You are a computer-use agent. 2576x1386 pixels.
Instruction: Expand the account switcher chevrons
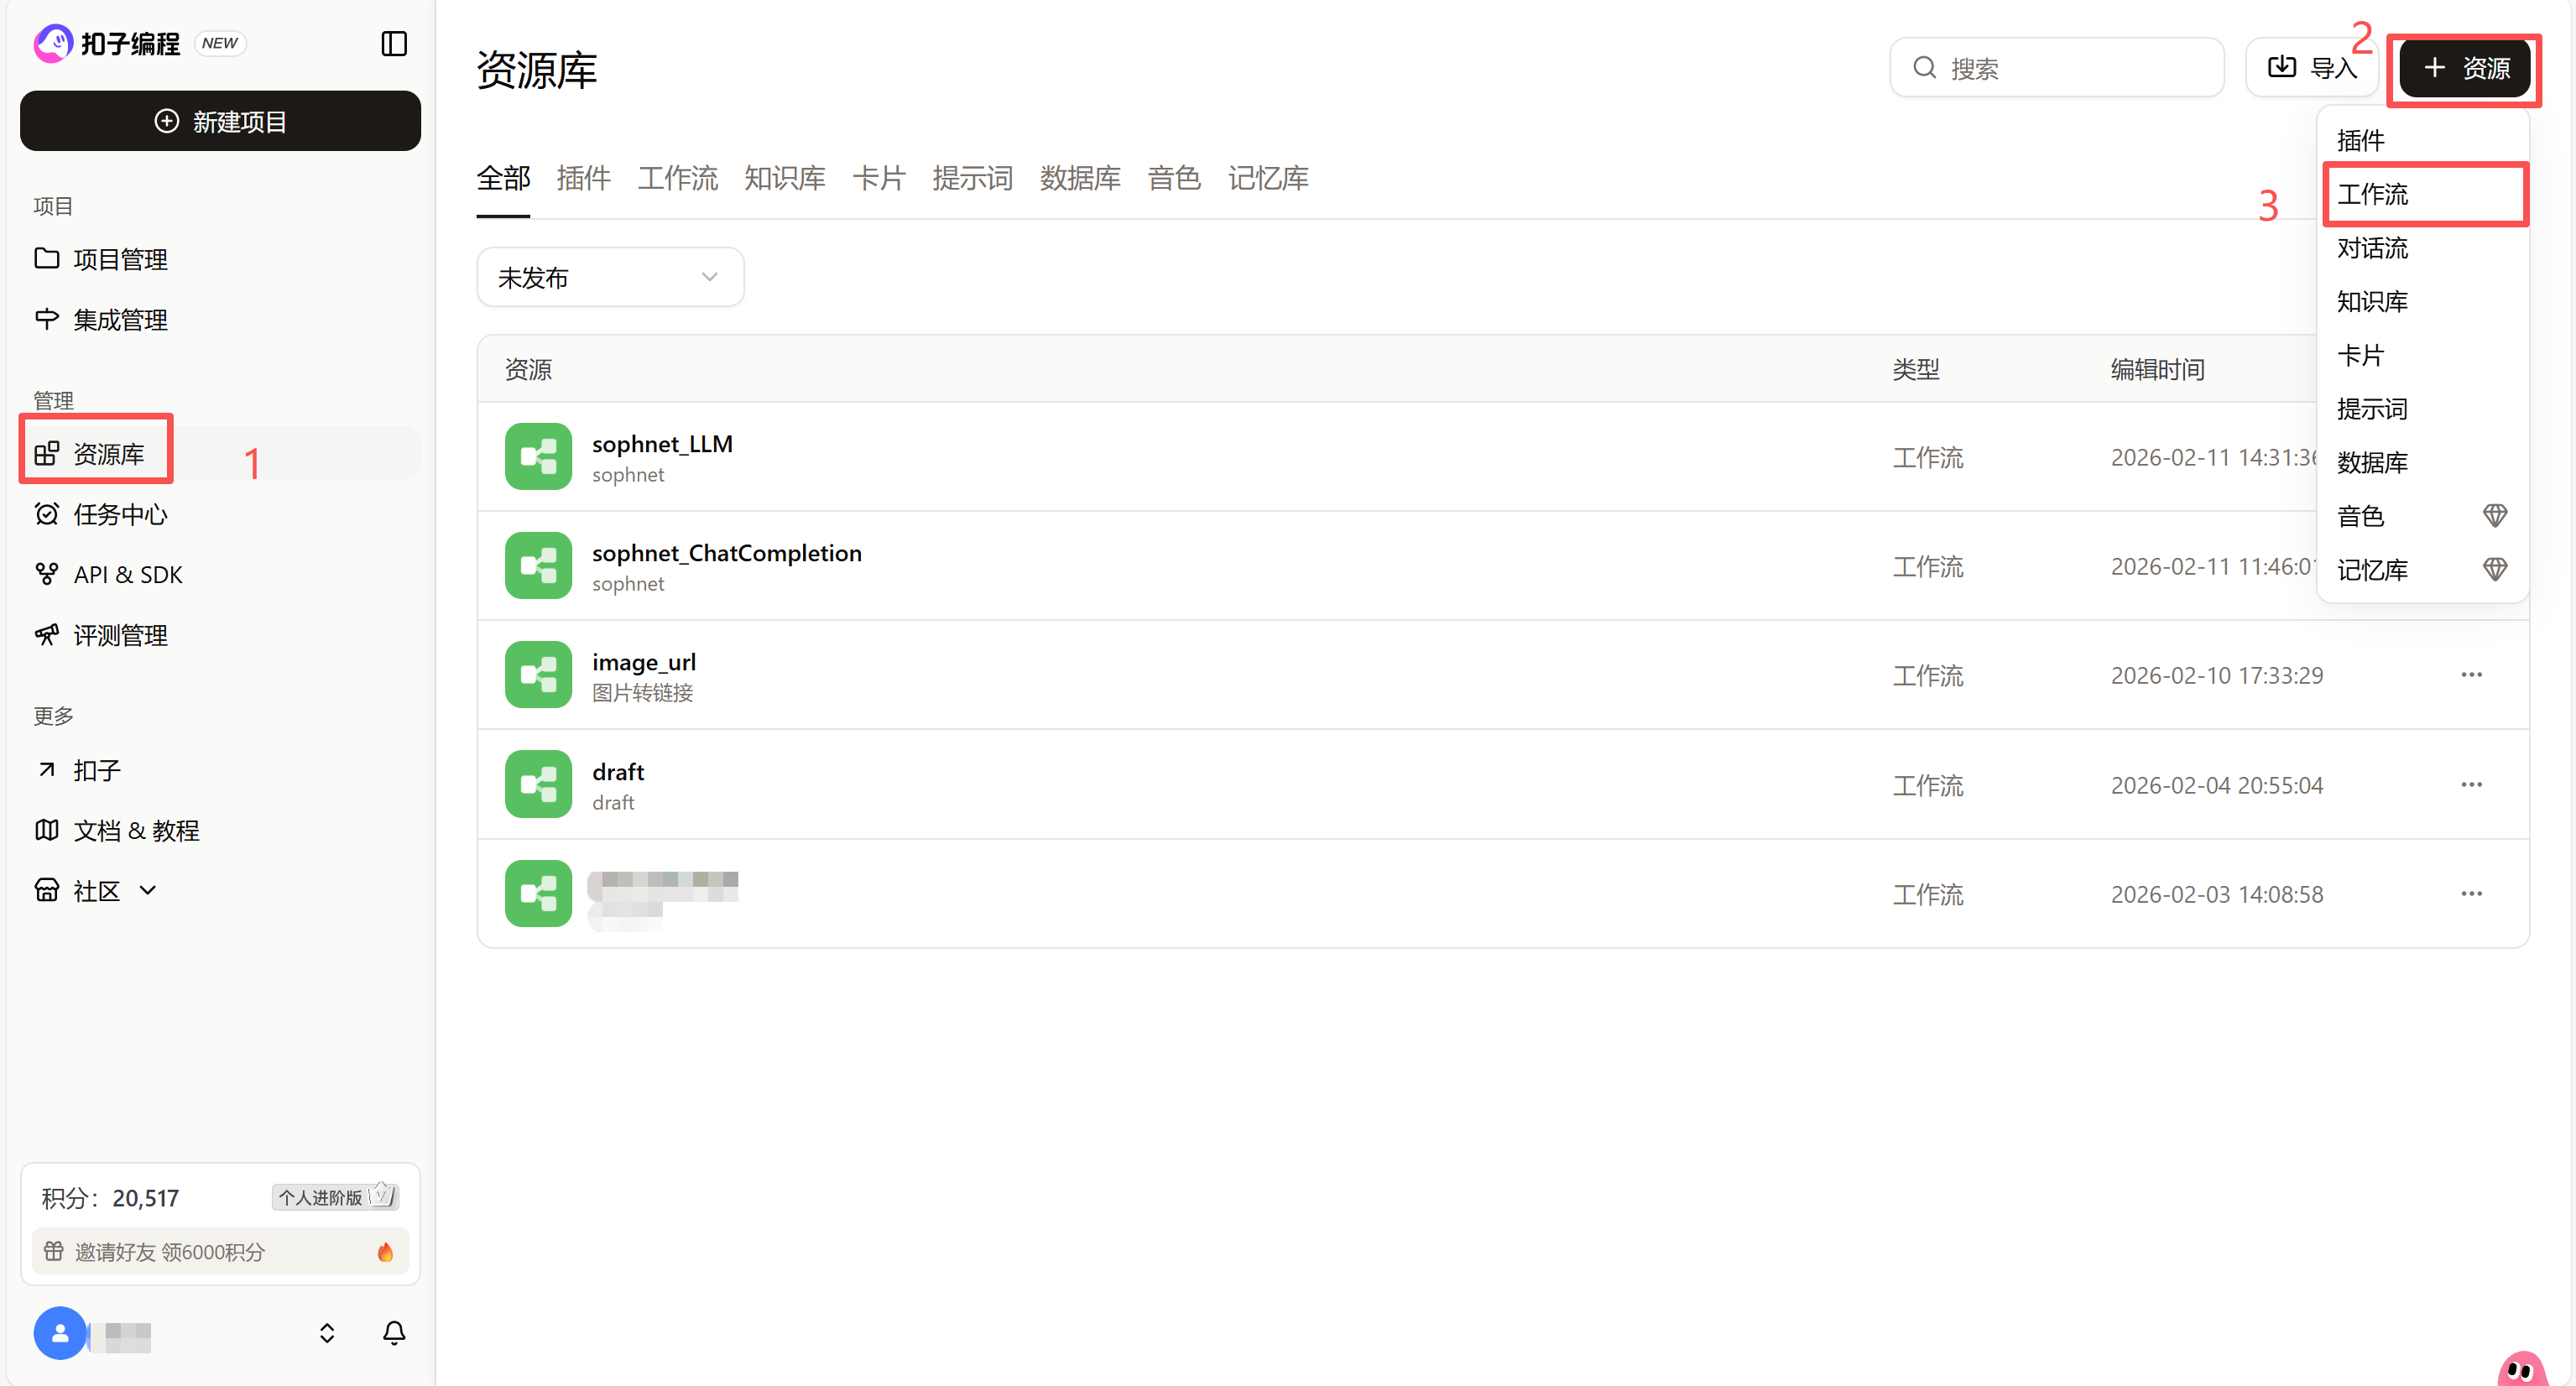tap(327, 1333)
